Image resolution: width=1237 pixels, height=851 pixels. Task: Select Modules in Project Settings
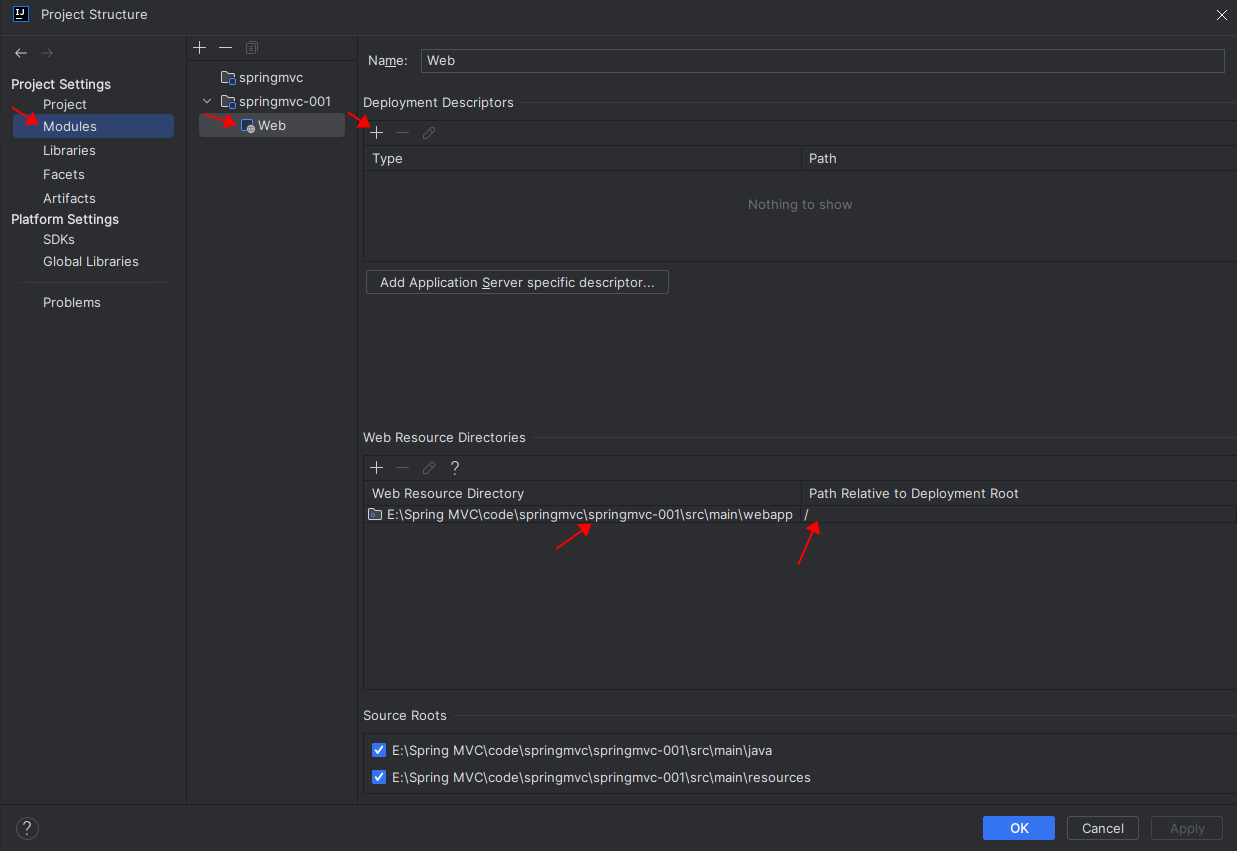pyautogui.click(x=93, y=126)
